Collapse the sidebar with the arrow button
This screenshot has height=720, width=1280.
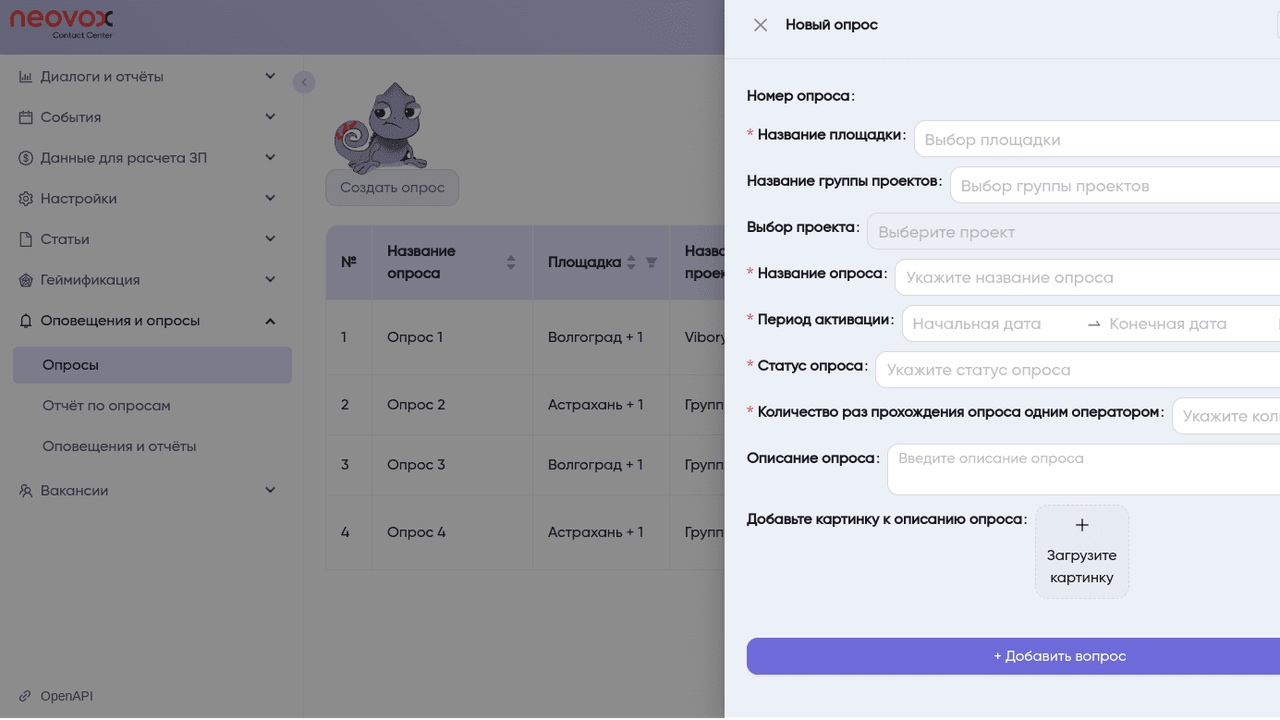(304, 82)
